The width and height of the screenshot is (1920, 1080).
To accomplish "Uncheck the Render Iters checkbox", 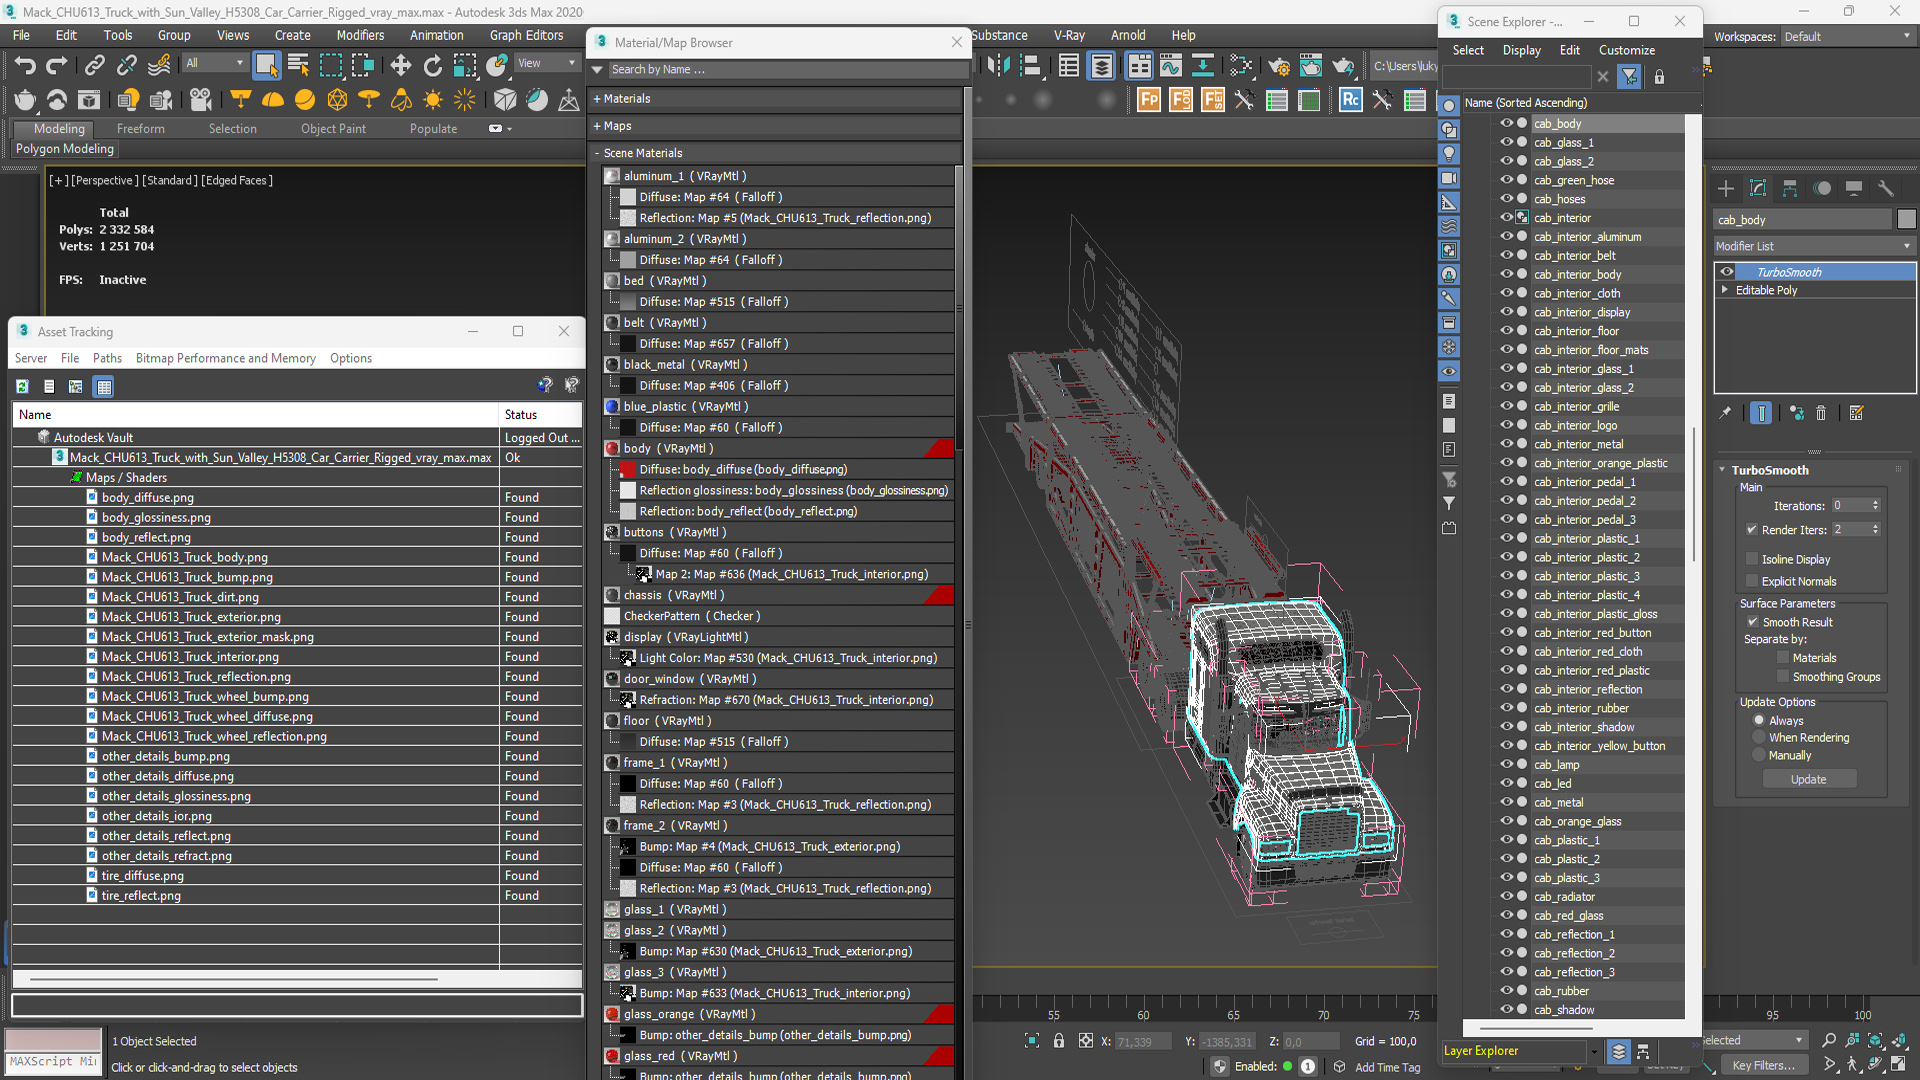I will 1752,530.
